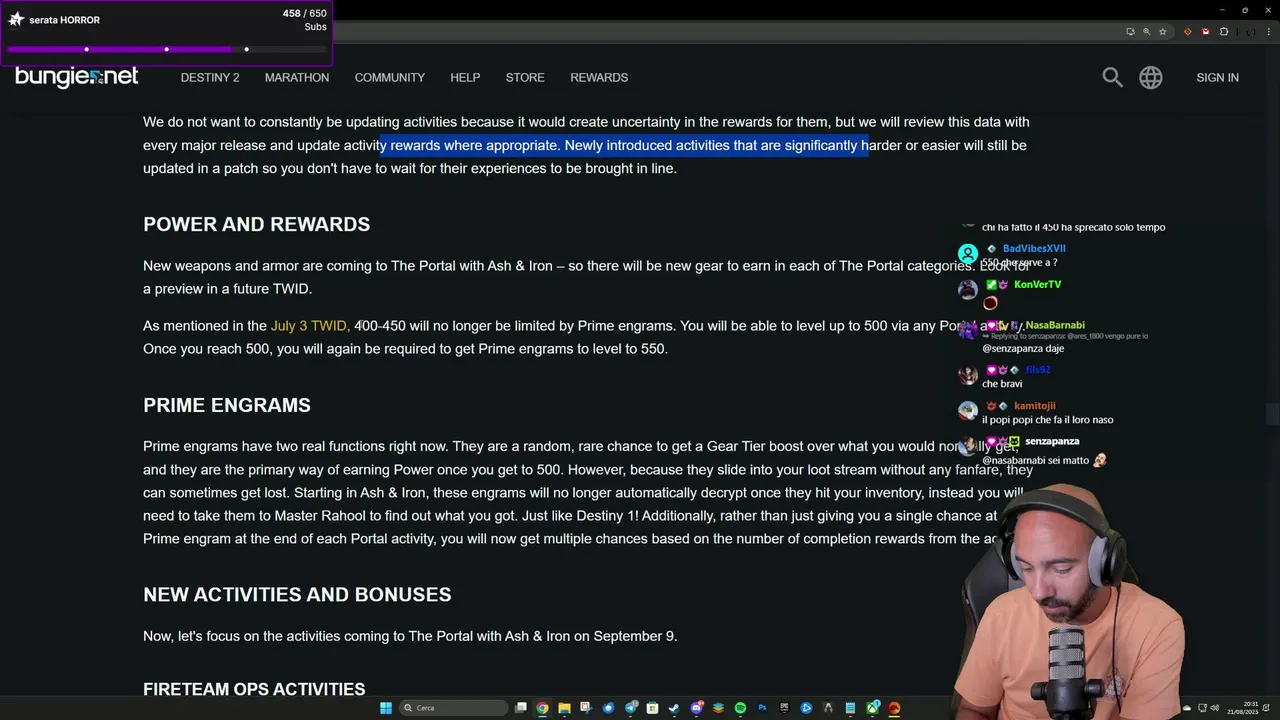Click the SIGN IN link
Image resolution: width=1280 pixels, height=720 pixels.
pyautogui.click(x=1217, y=77)
